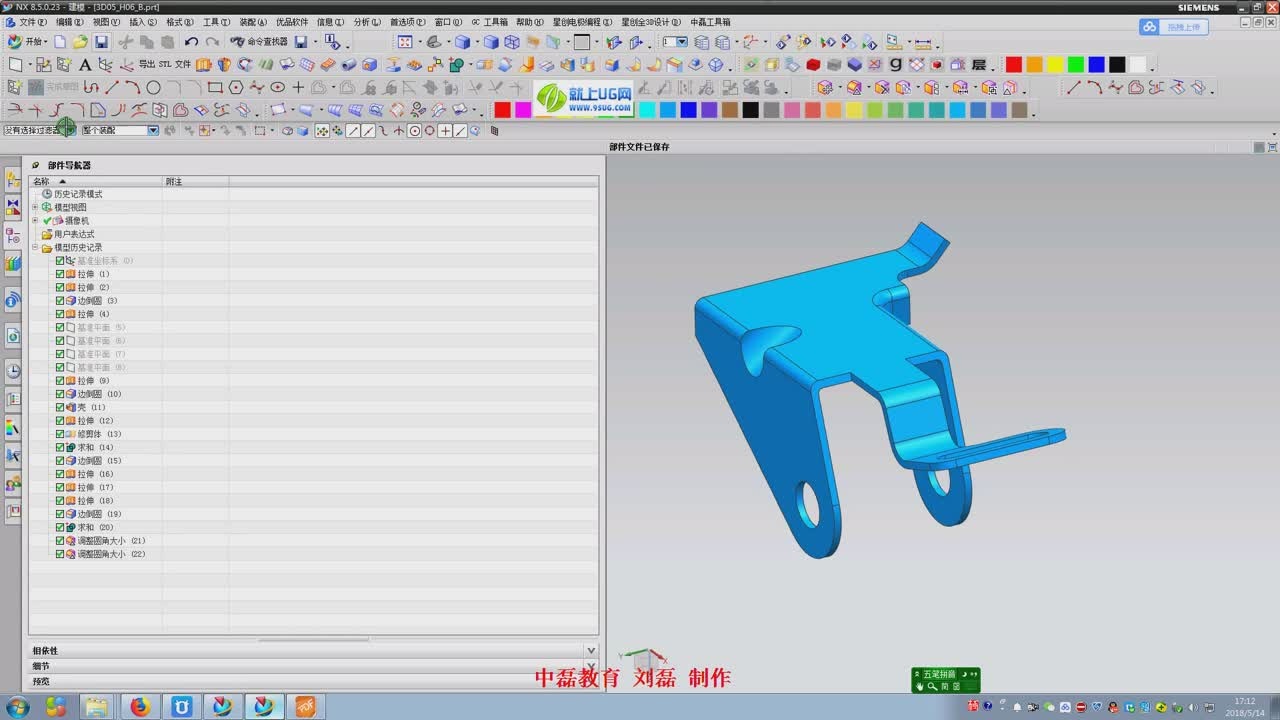Collapse the 模型历史记录 node
The height and width of the screenshot is (720, 1280).
(x=35, y=247)
